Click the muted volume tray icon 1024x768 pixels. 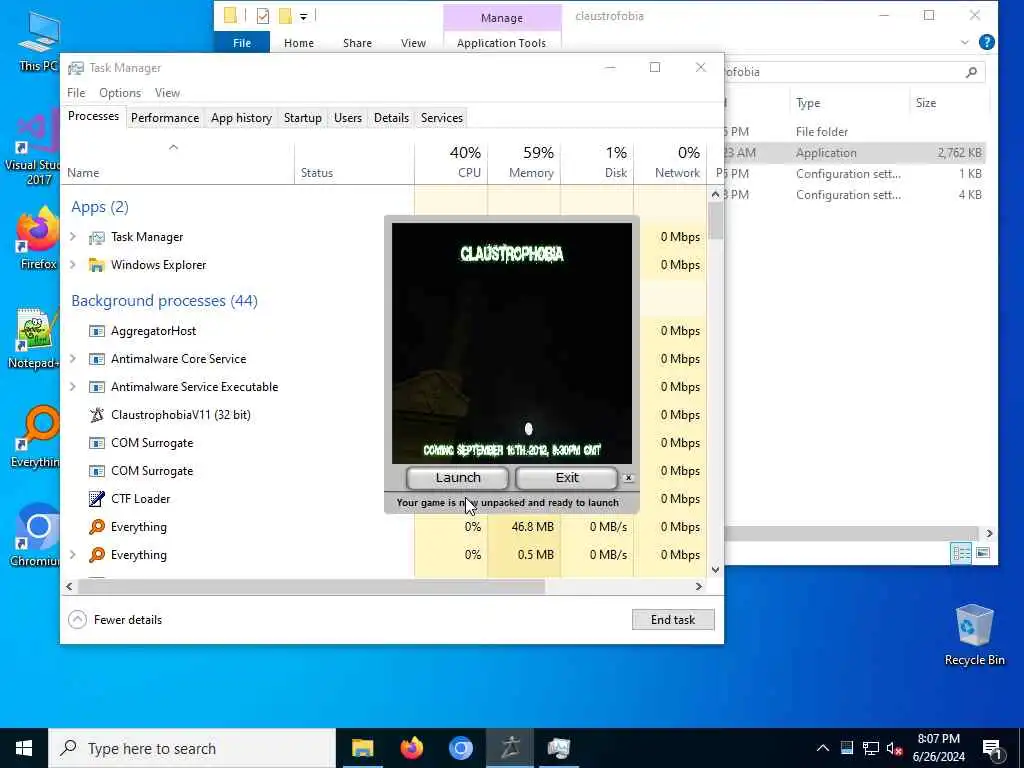[x=894, y=748]
